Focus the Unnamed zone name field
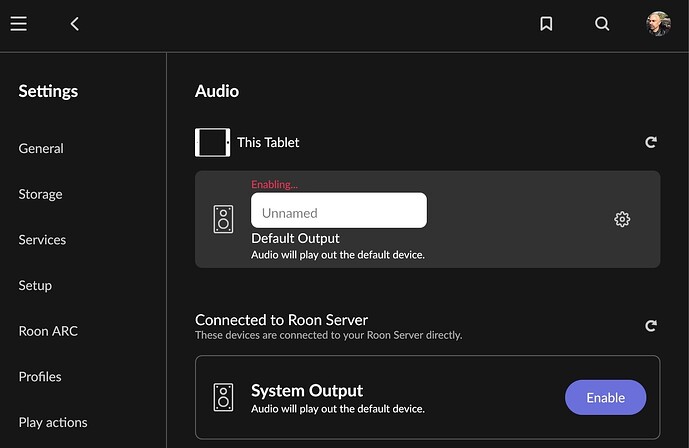Screen dimensions: 689x448 click(339, 210)
